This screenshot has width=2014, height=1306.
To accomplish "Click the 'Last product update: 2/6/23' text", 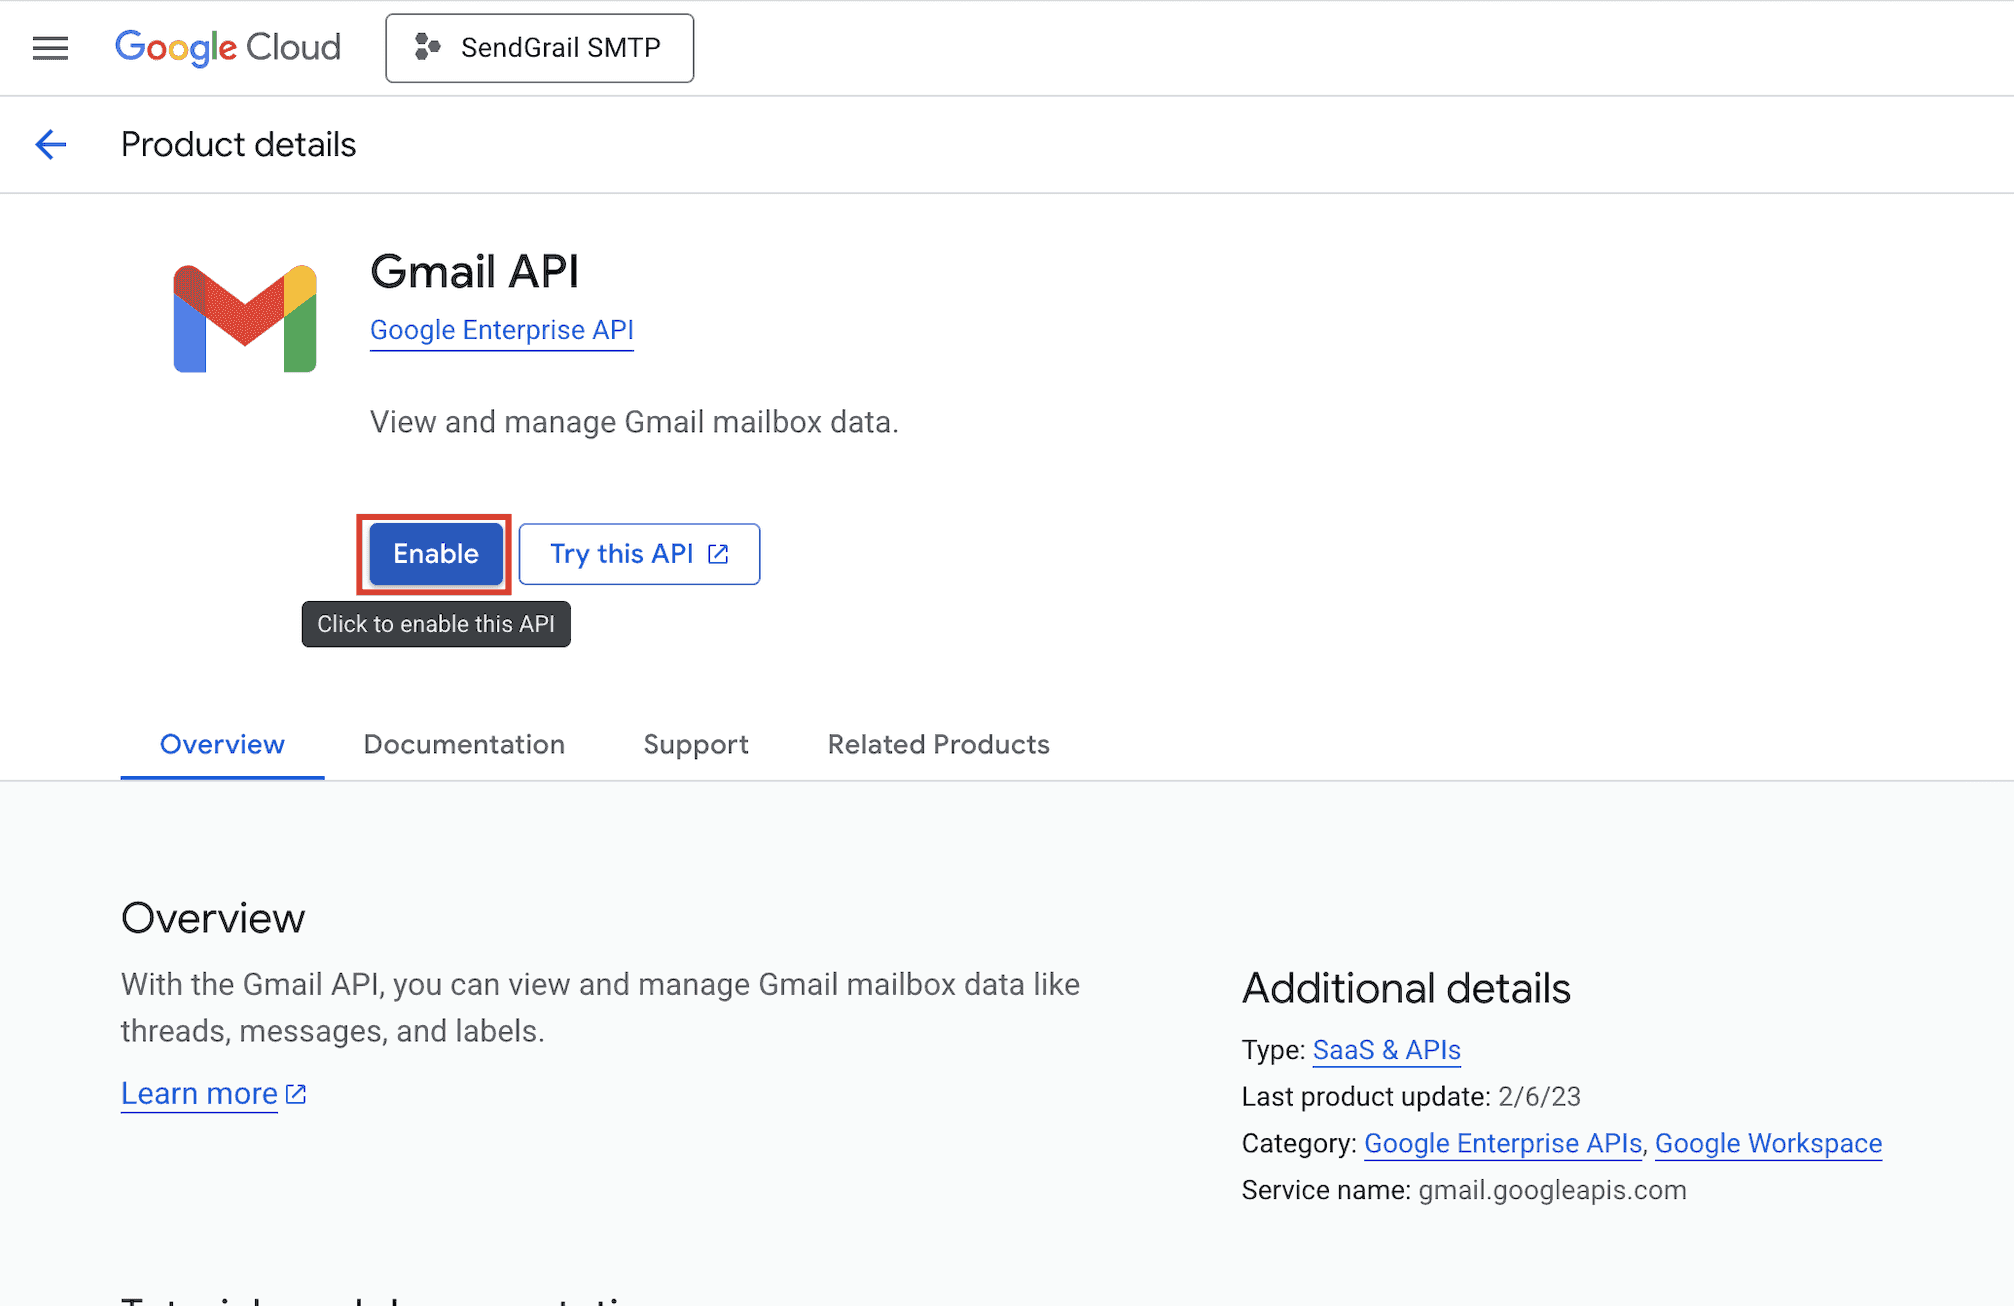I will (1411, 1097).
